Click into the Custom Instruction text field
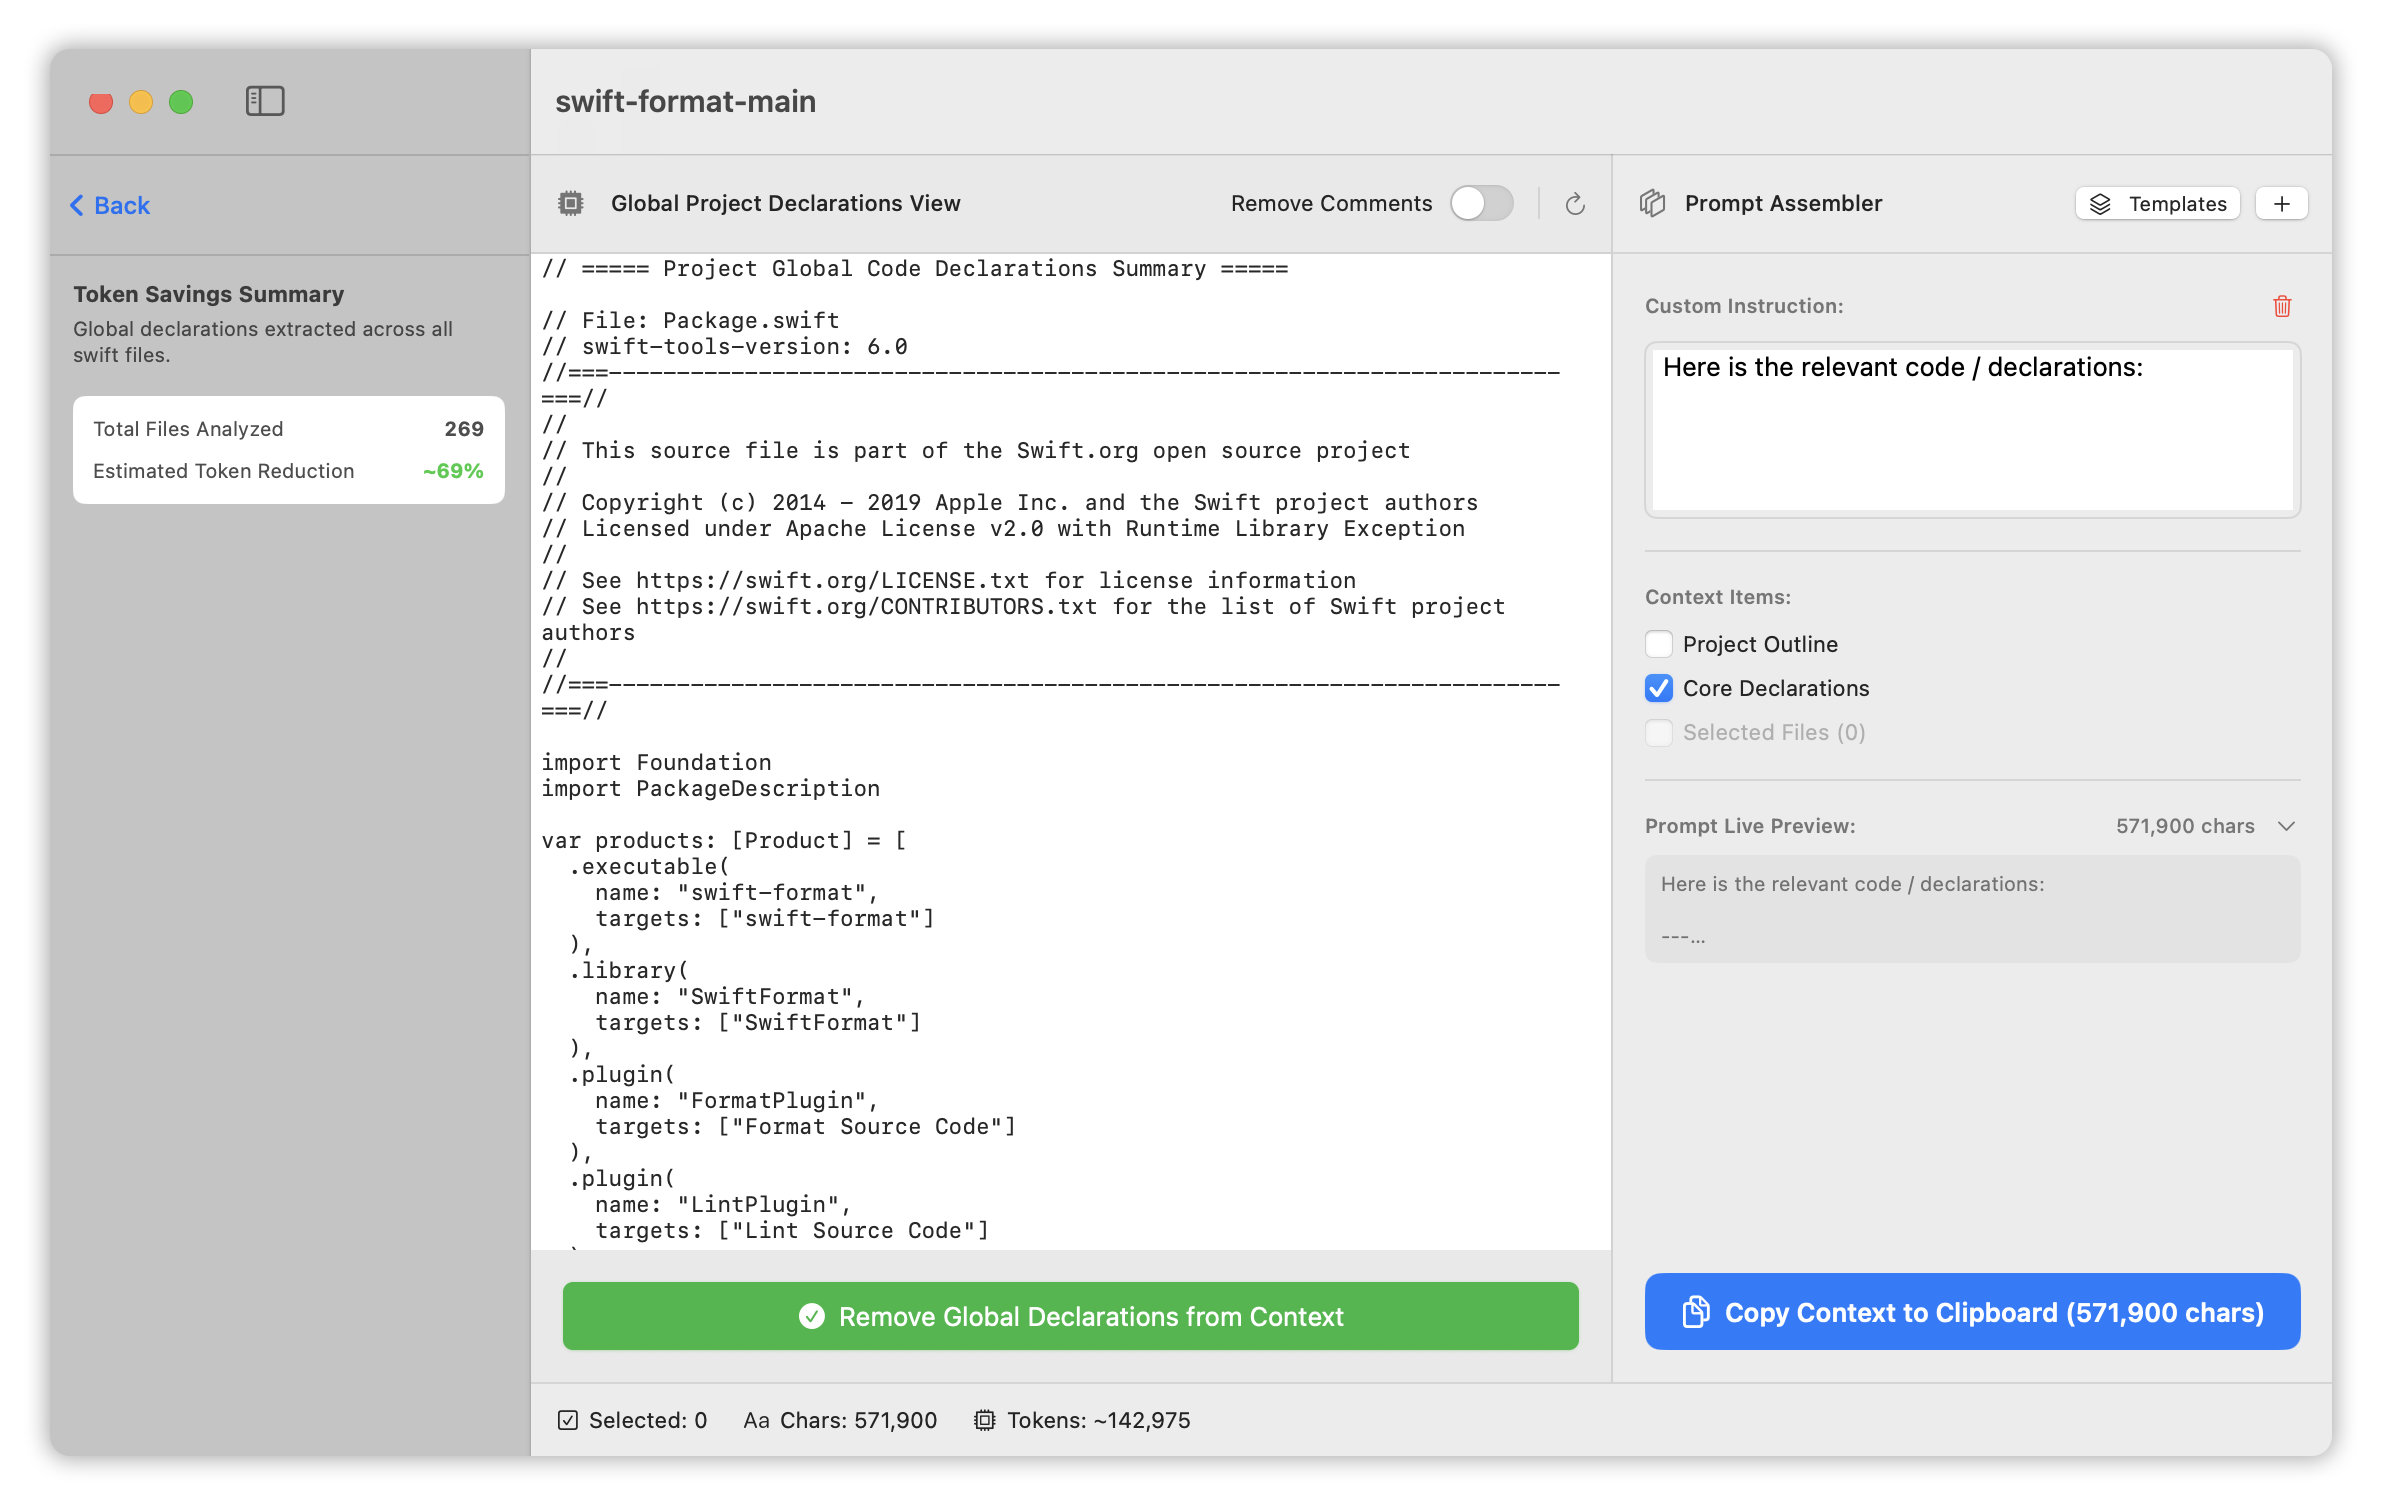 (1972, 430)
